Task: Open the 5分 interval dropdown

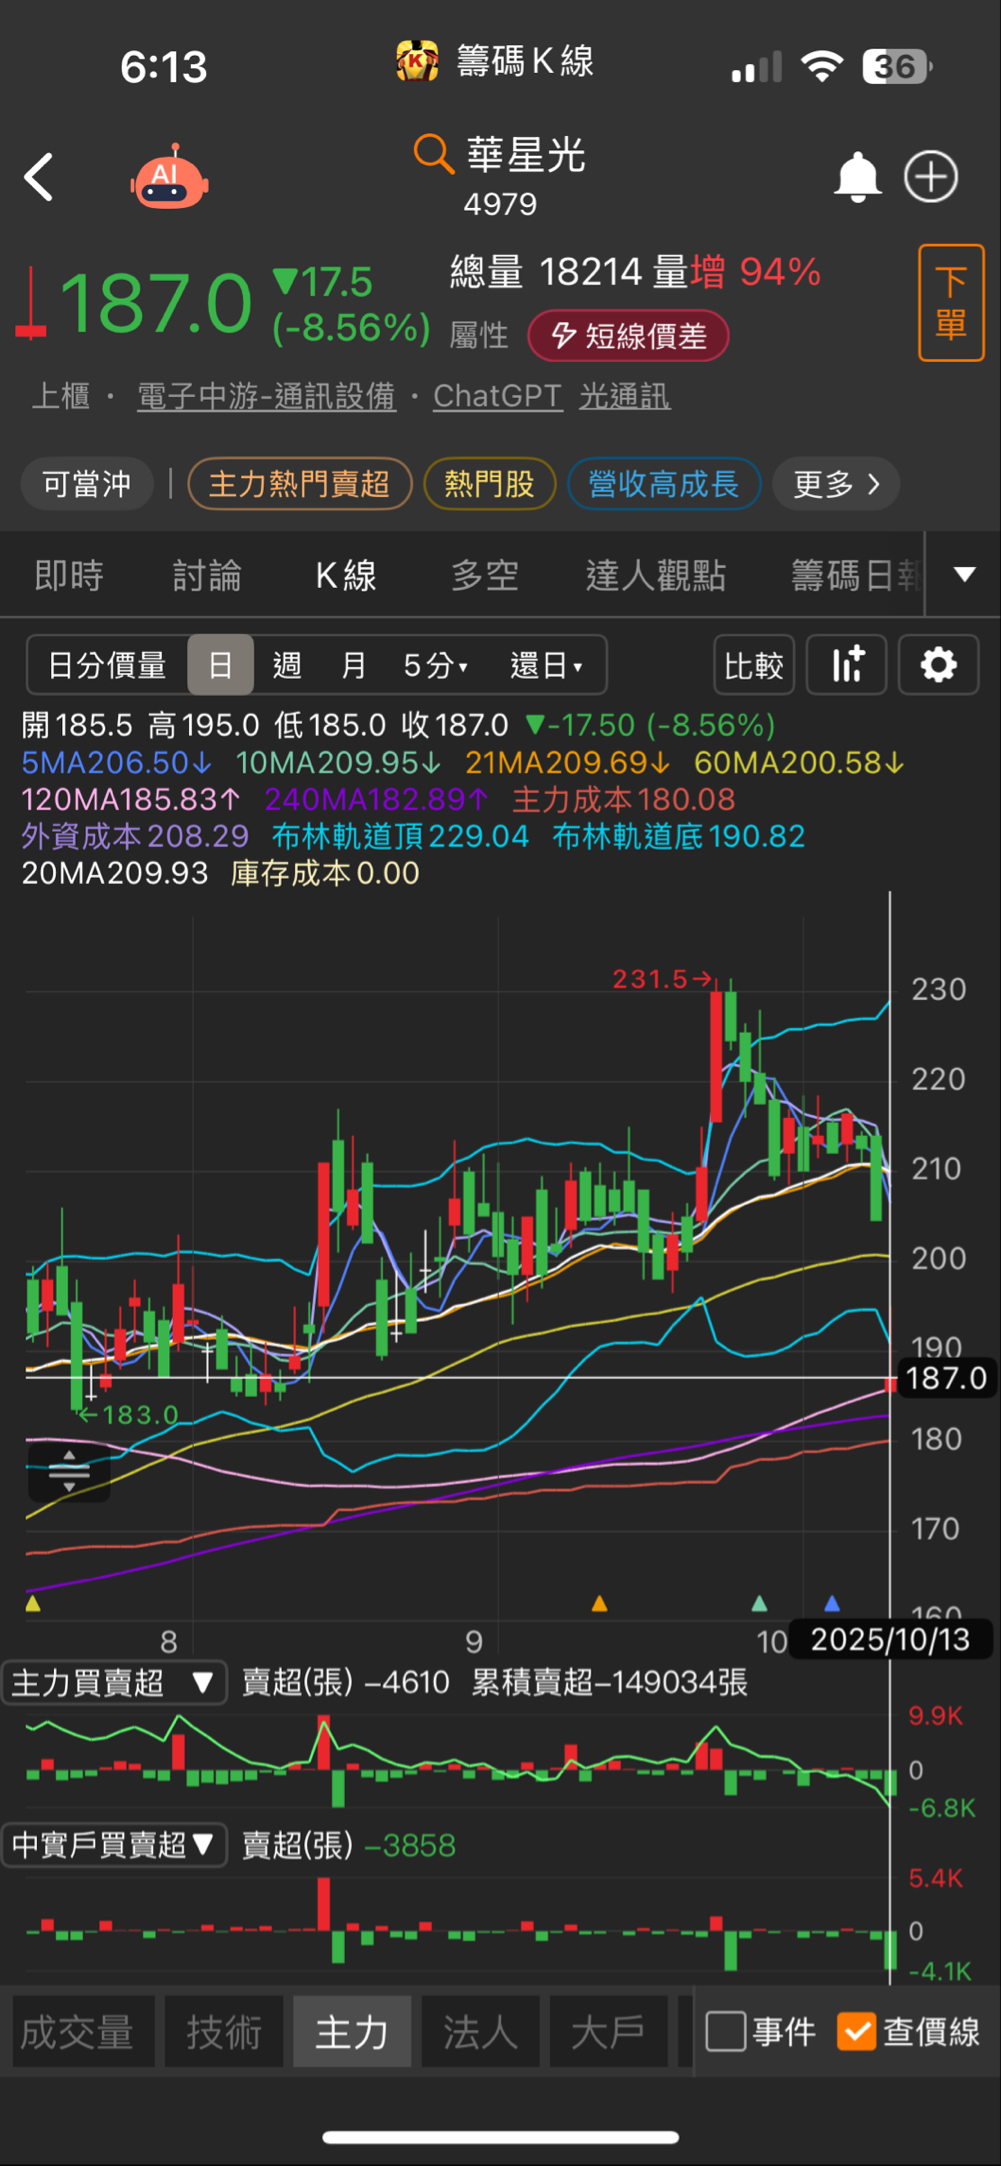Action: pyautogui.click(x=436, y=665)
